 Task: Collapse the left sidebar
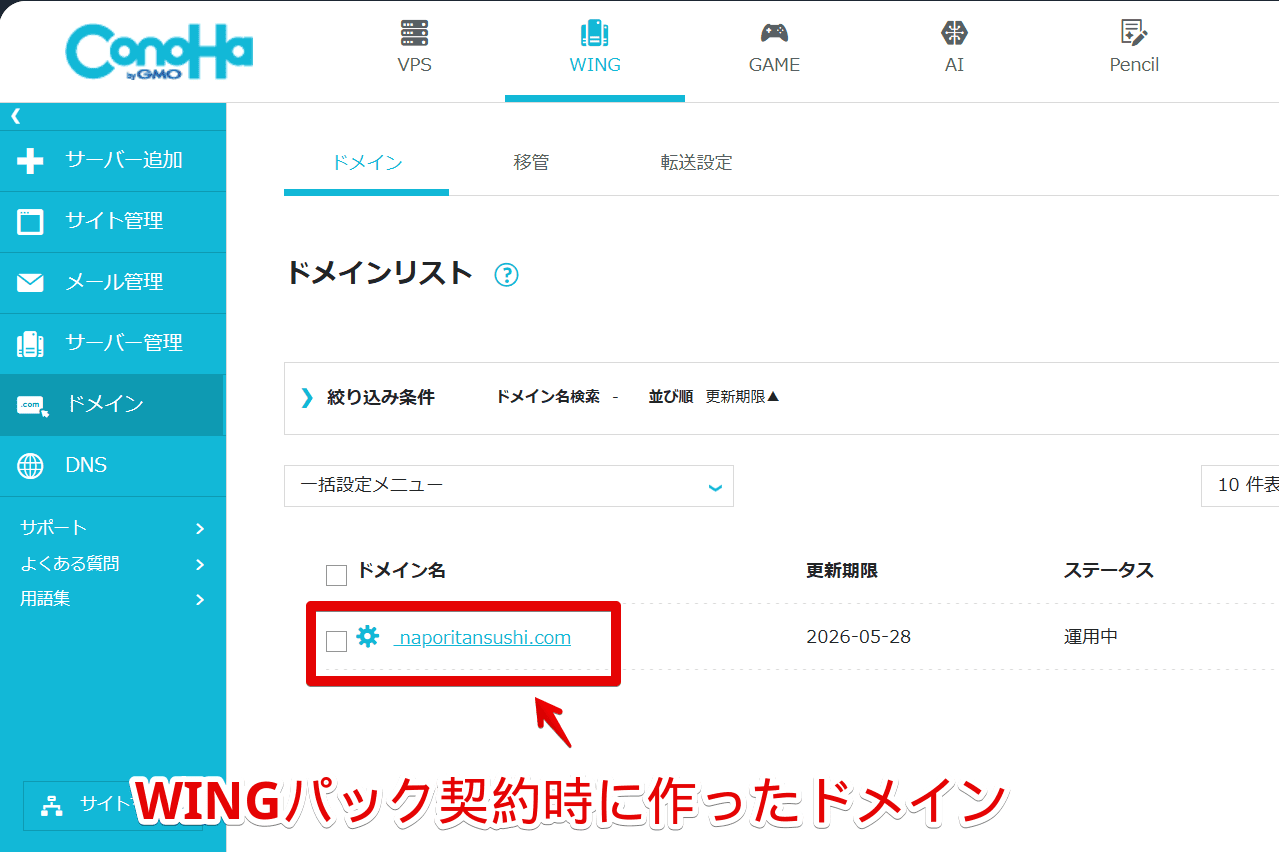pyautogui.click(x=14, y=115)
